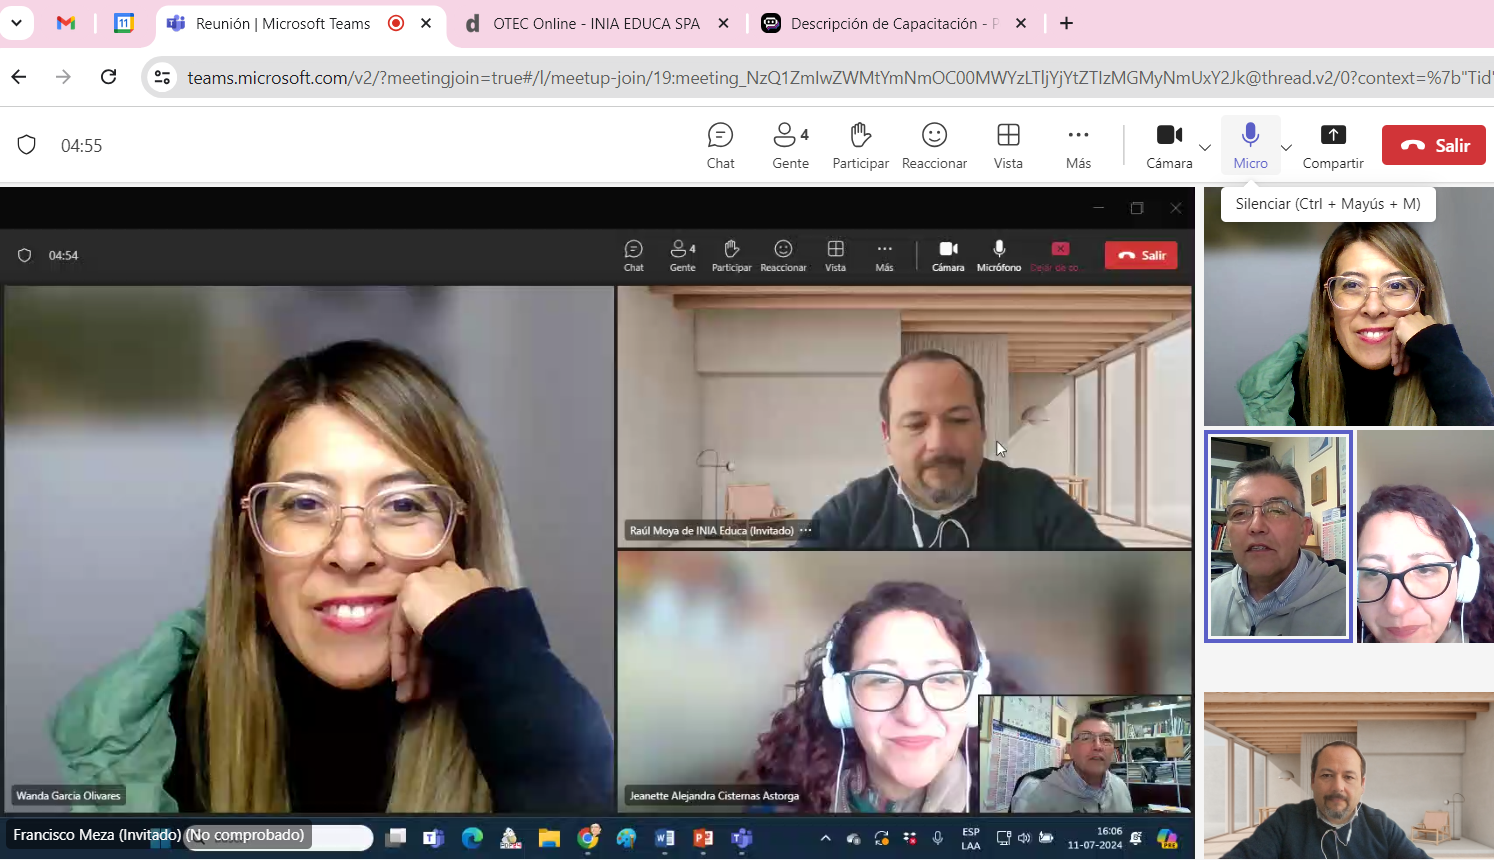Change layout with Vista button
The image size is (1494, 860).
coord(1008,146)
